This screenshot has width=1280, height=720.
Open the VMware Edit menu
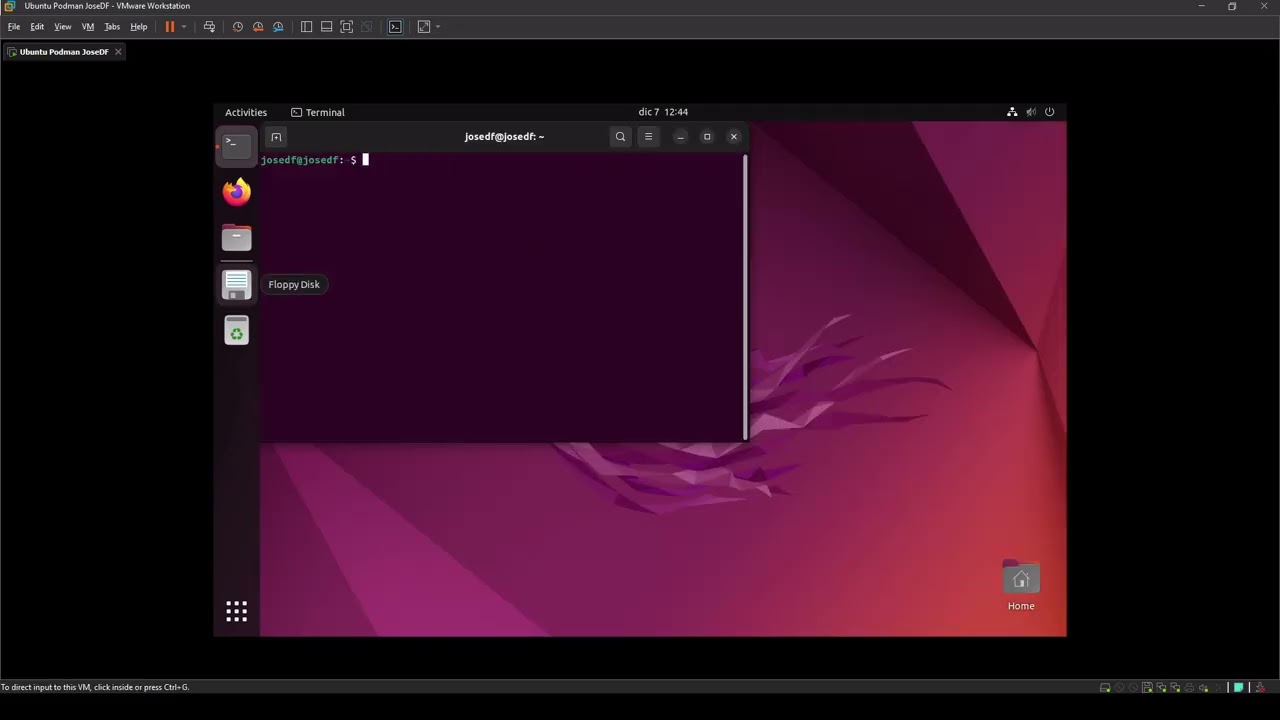coord(37,27)
